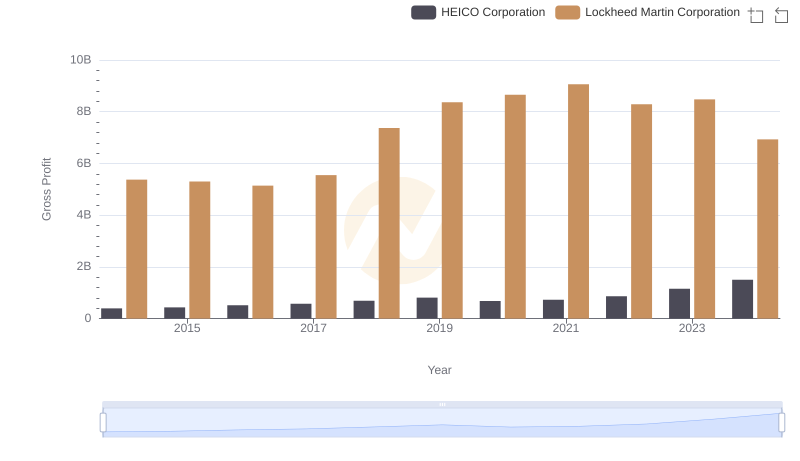Click the Gross Profit axis title
Screen dimensions: 800x461
(x=46, y=189)
